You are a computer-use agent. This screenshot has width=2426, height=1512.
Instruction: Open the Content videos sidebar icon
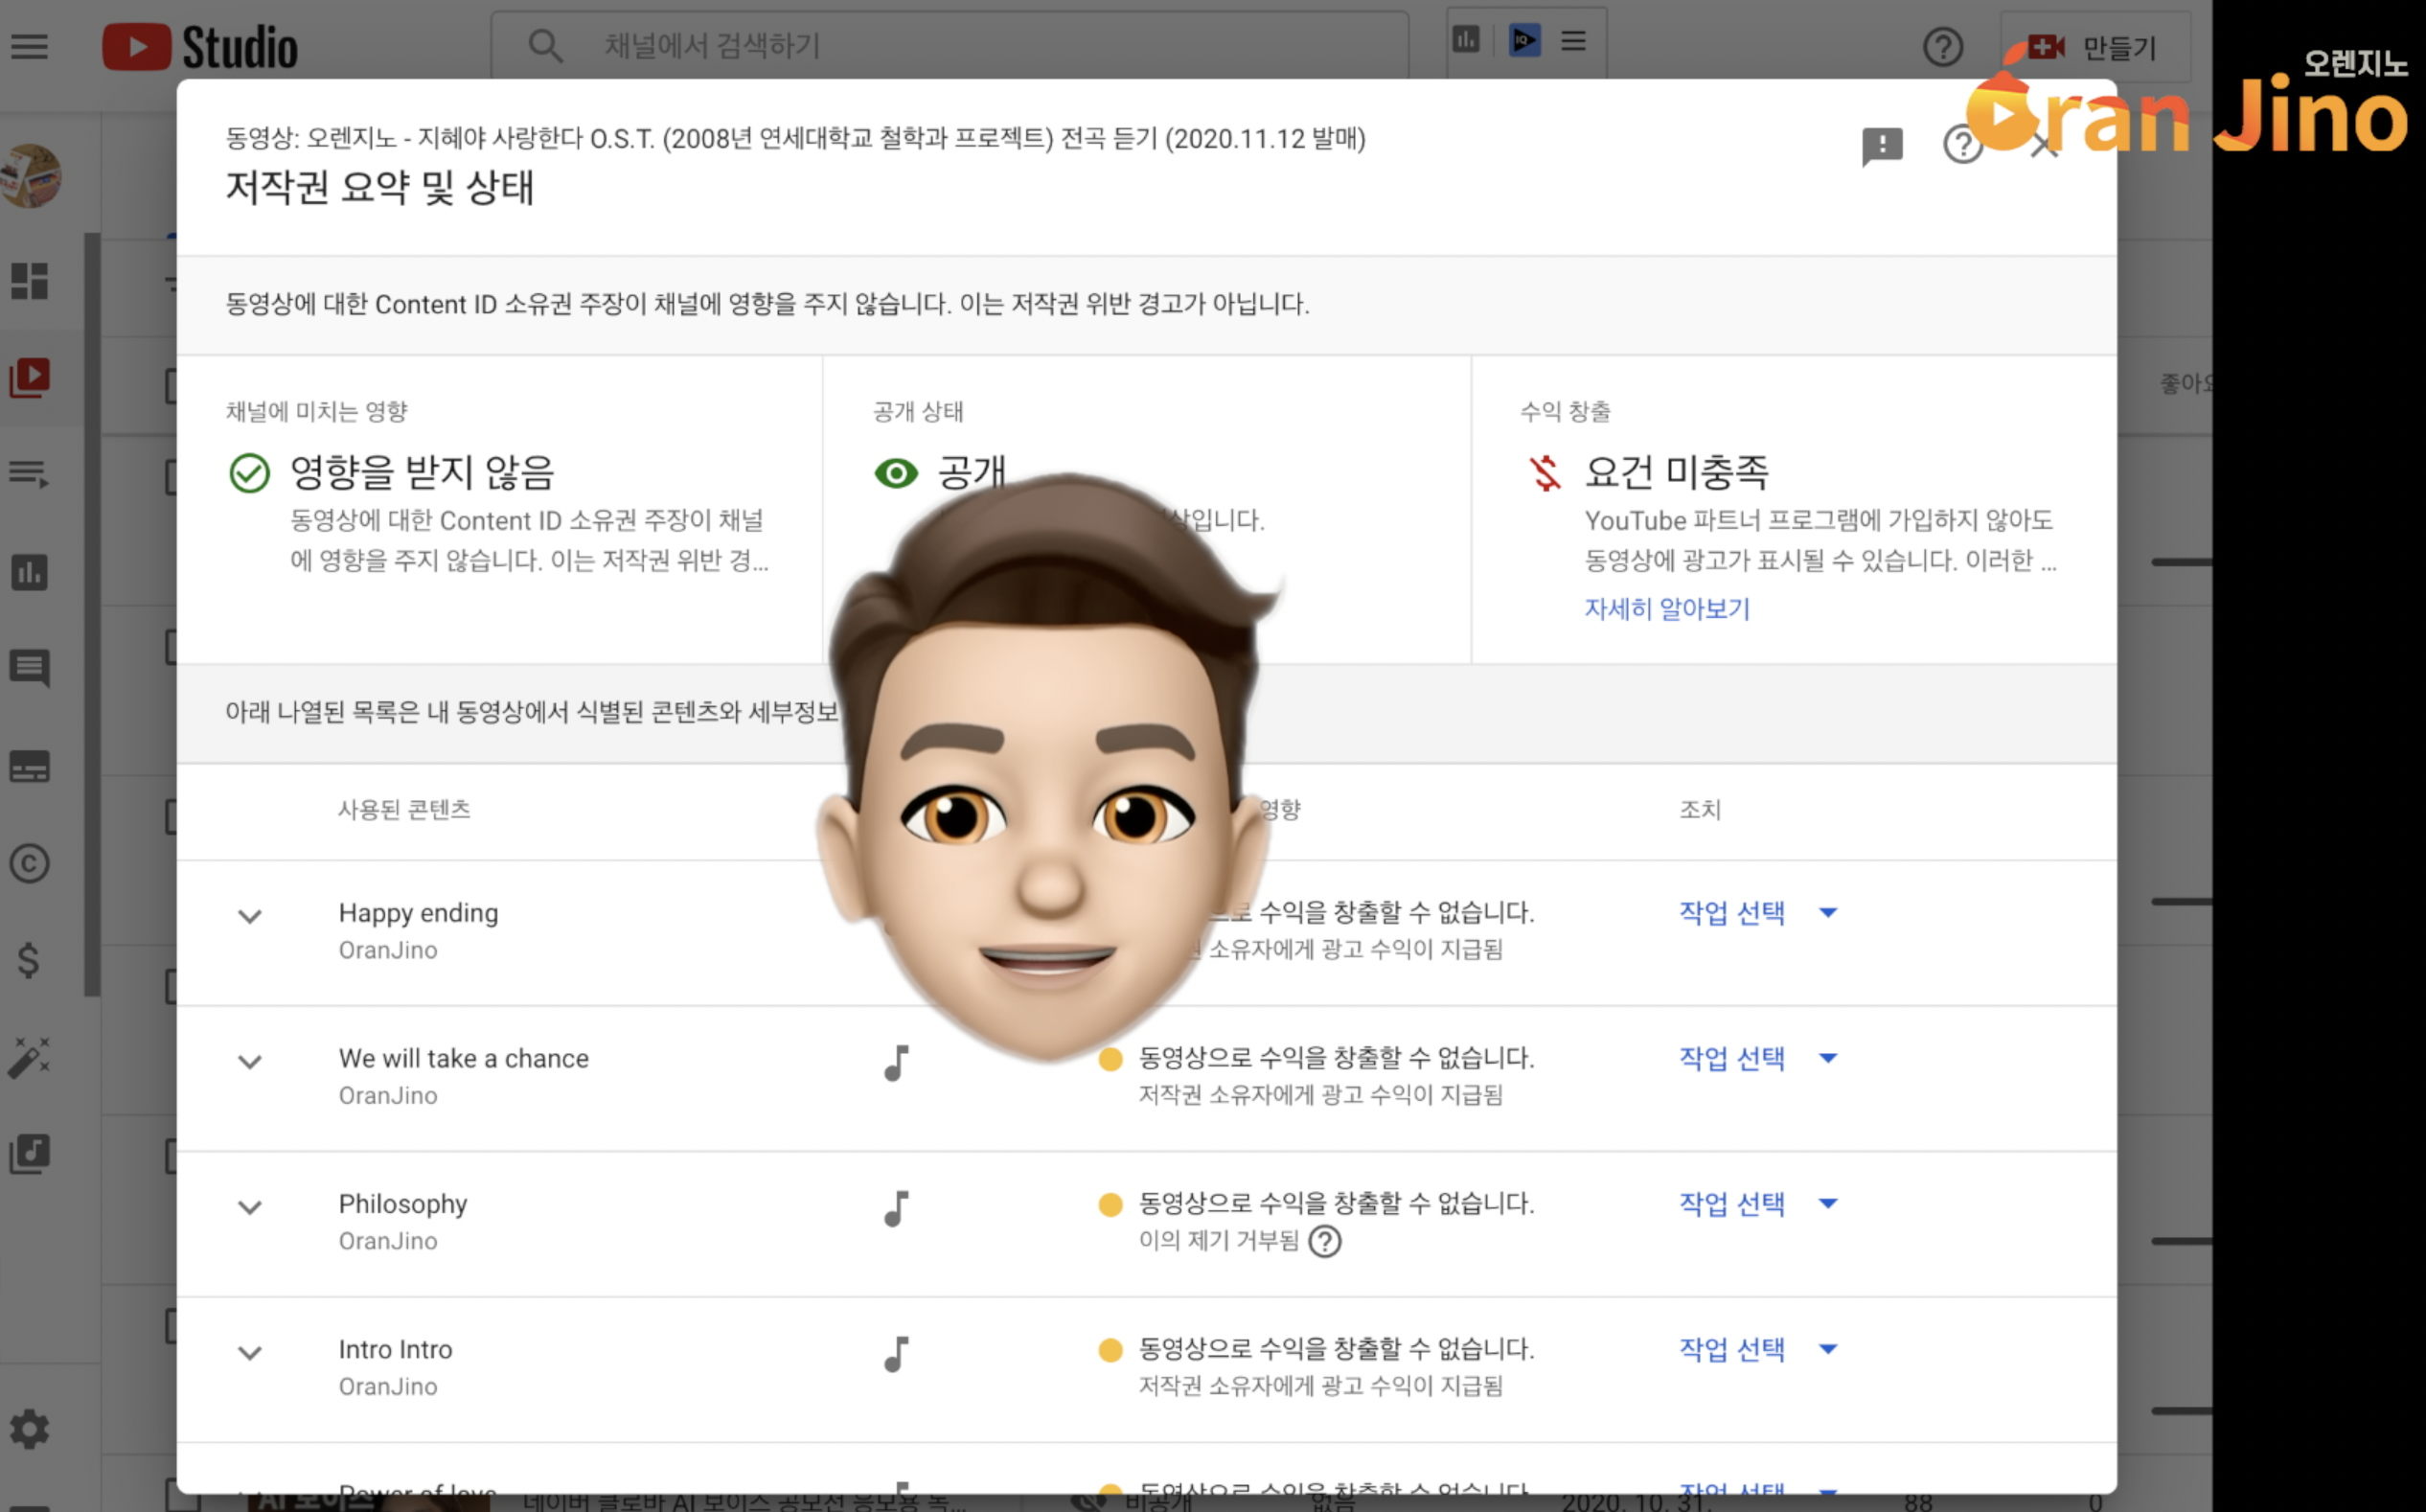[x=29, y=377]
